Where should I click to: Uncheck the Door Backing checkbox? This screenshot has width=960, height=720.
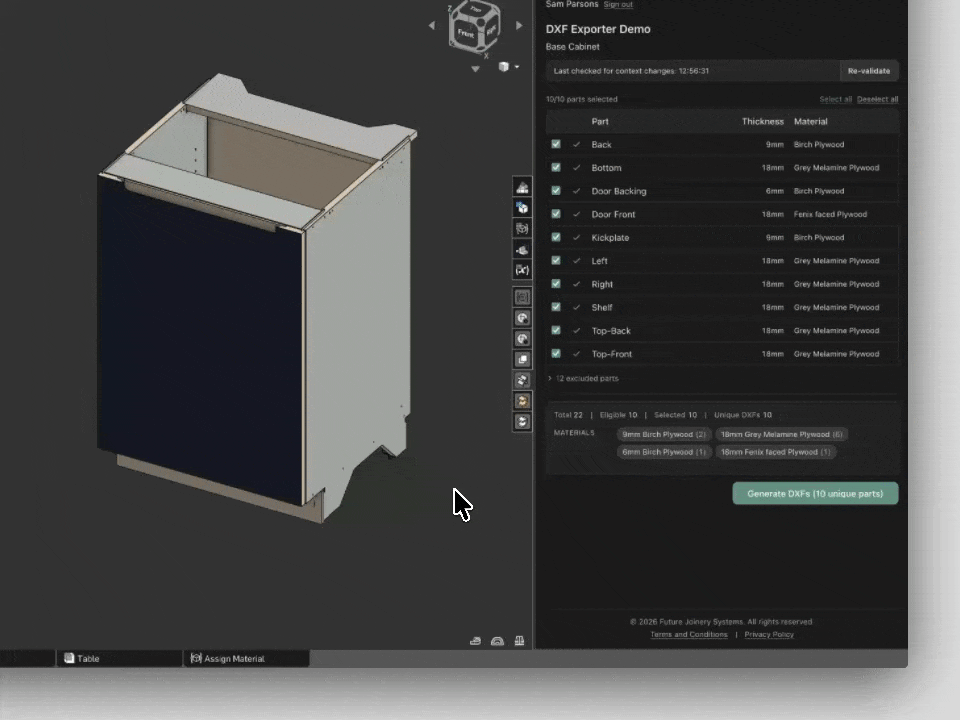click(x=556, y=190)
